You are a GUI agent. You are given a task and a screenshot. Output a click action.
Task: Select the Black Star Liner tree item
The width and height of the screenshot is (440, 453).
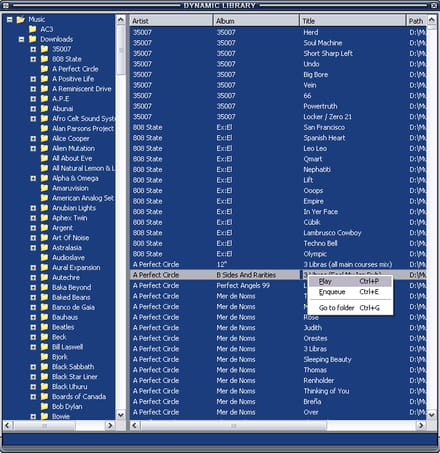point(75,377)
